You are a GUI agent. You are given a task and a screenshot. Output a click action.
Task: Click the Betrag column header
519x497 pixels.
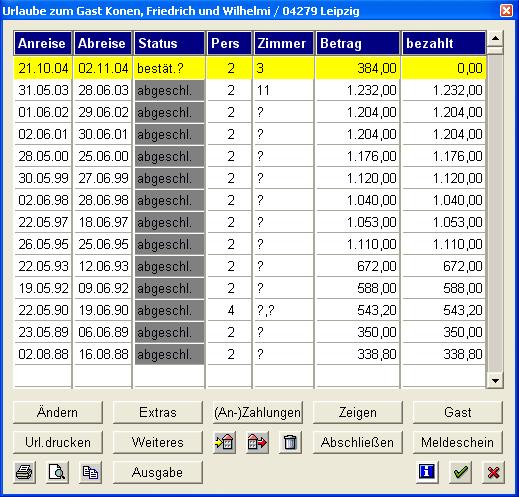[x=358, y=43]
